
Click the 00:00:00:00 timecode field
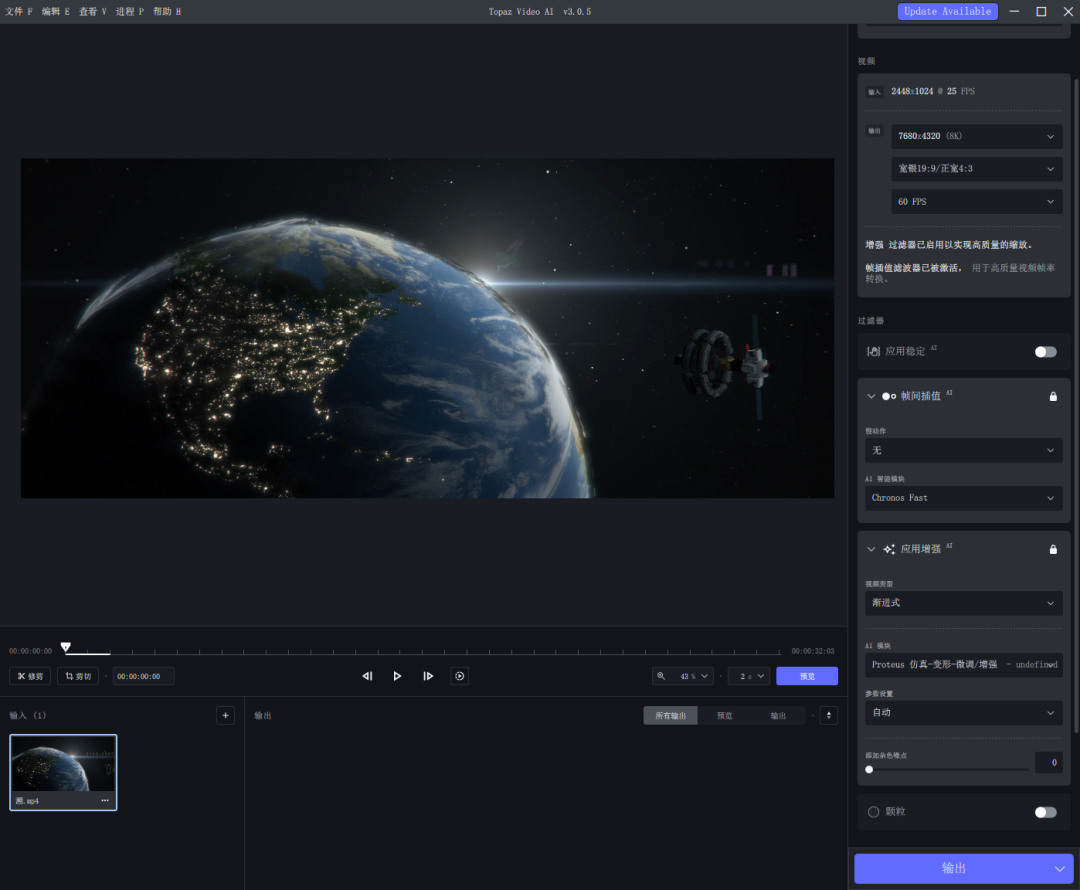[x=143, y=676]
